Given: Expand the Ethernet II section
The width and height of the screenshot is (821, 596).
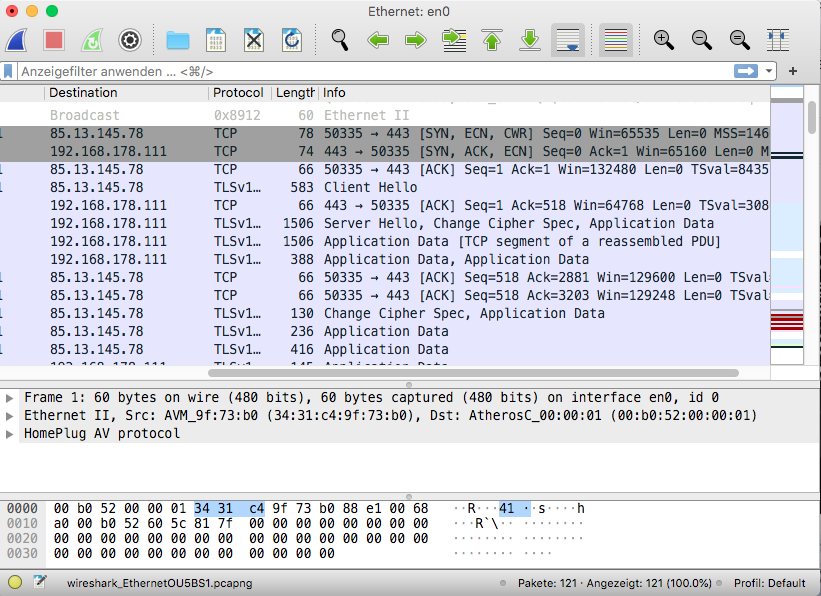Looking at the screenshot, I should [9, 416].
